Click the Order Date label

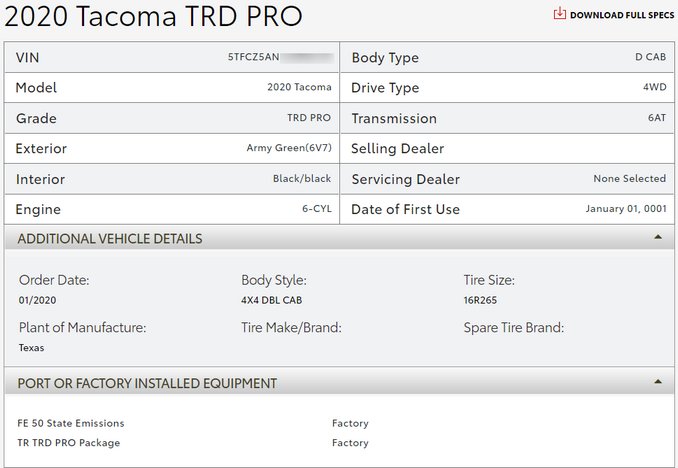pyautogui.click(x=54, y=280)
